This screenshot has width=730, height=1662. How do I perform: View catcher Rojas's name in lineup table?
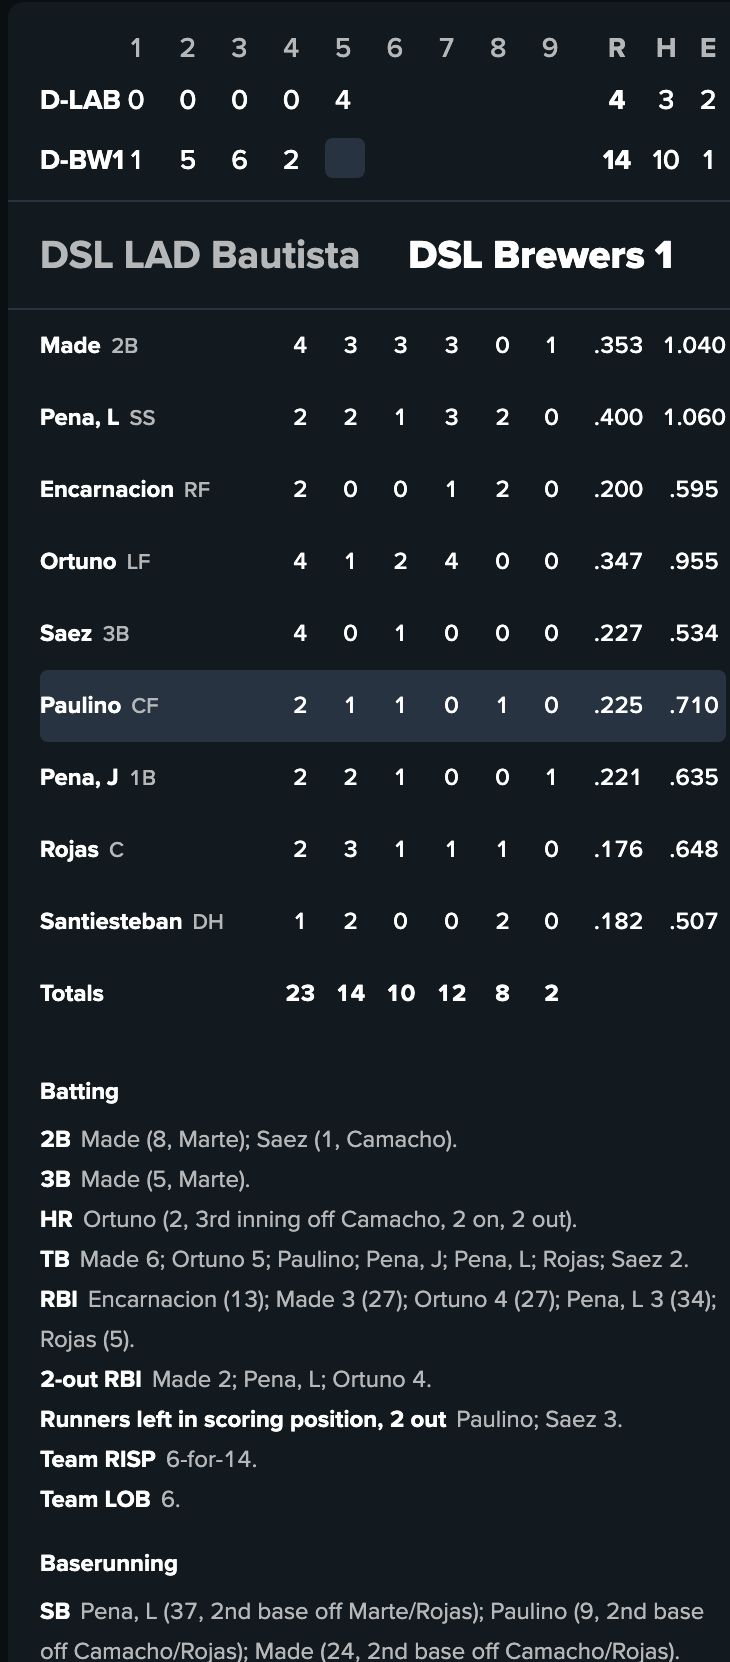point(69,850)
